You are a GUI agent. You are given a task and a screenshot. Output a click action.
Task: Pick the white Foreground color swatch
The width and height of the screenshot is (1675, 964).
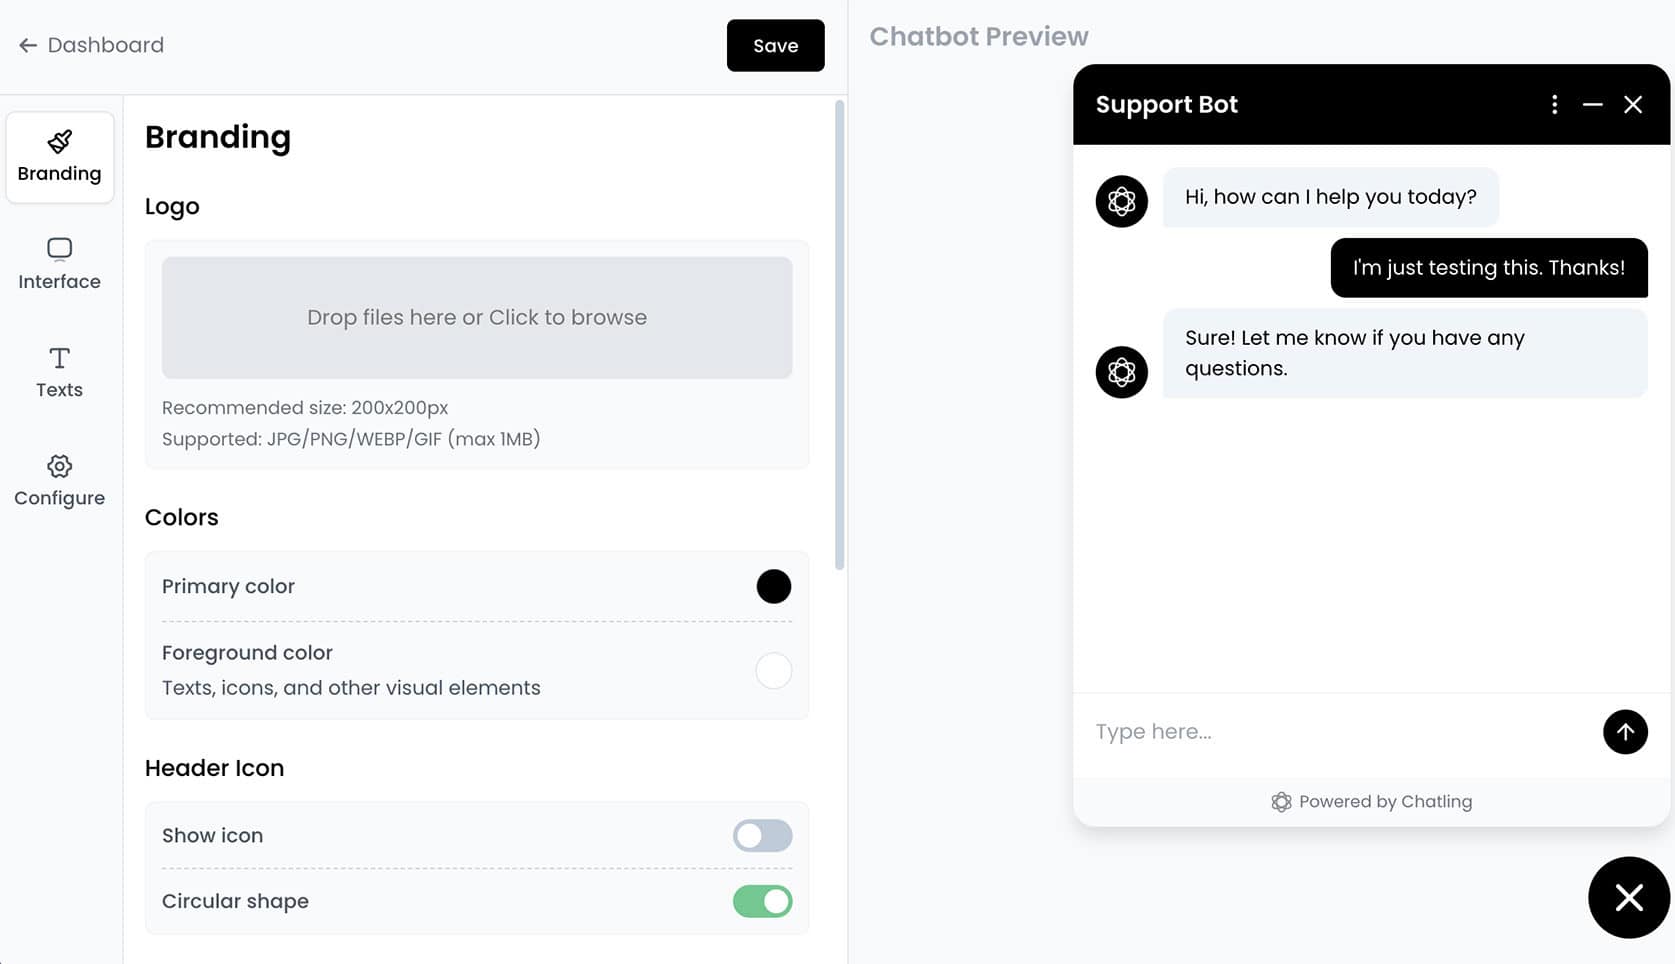tap(773, 670)
